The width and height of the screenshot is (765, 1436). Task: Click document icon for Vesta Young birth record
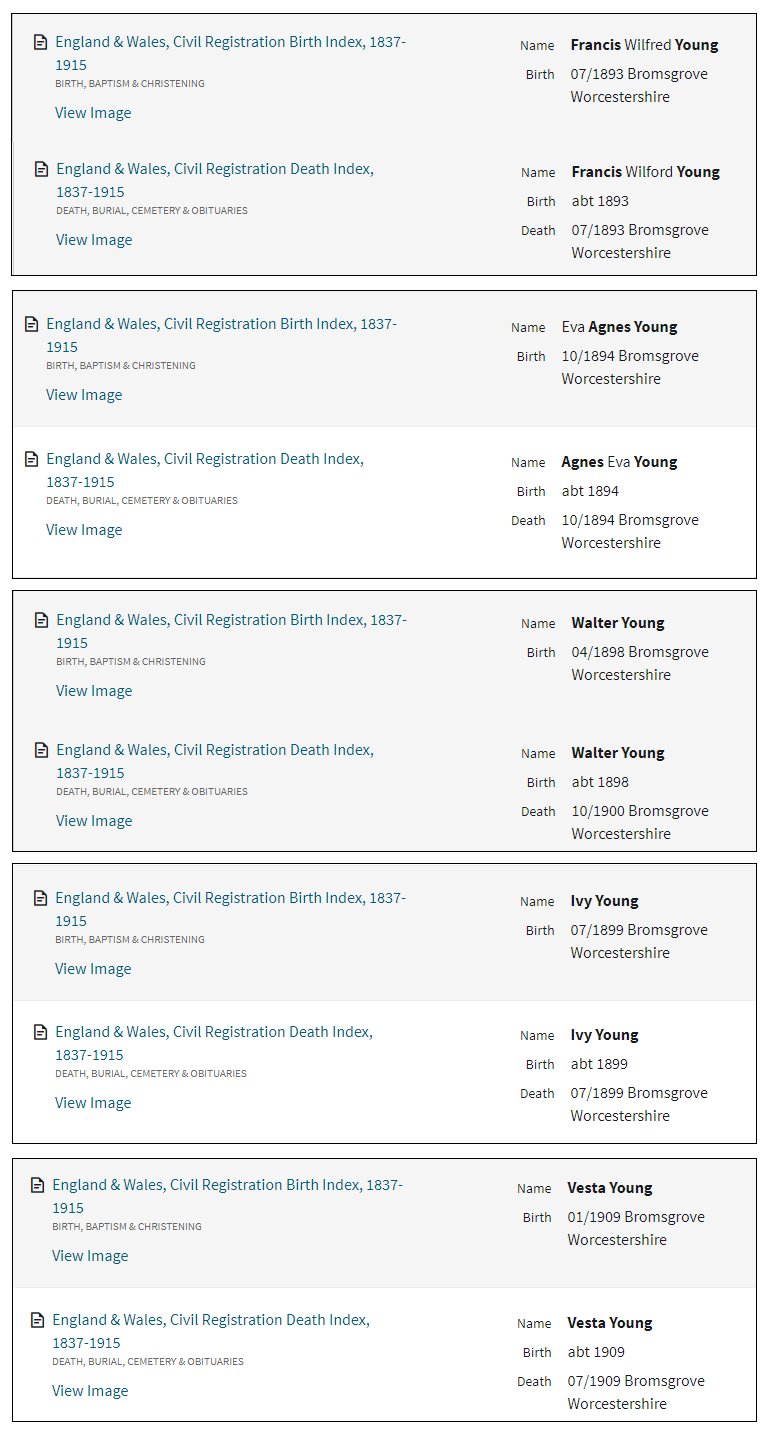[x=37, y=1185]
